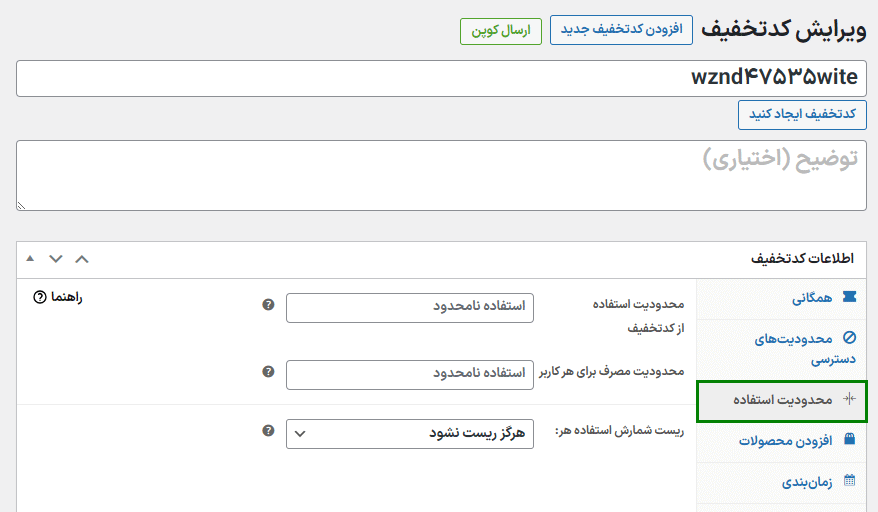Viewport: 878px width, 512px height.
Task: Open محدودیت‌های دسترسی restrictions tab
Action: [782, 348]
